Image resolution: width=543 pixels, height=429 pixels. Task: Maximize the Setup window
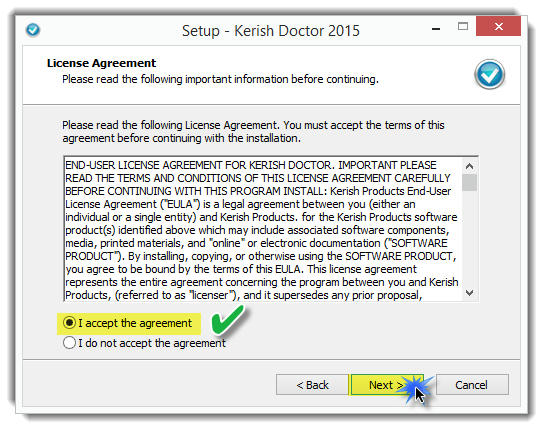click(463, 27)
